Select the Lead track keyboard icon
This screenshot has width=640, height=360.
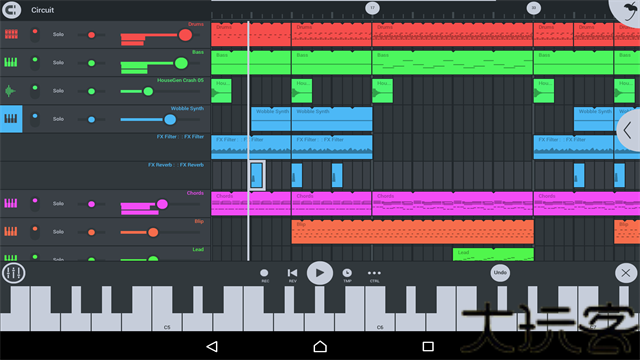[11, 258]
